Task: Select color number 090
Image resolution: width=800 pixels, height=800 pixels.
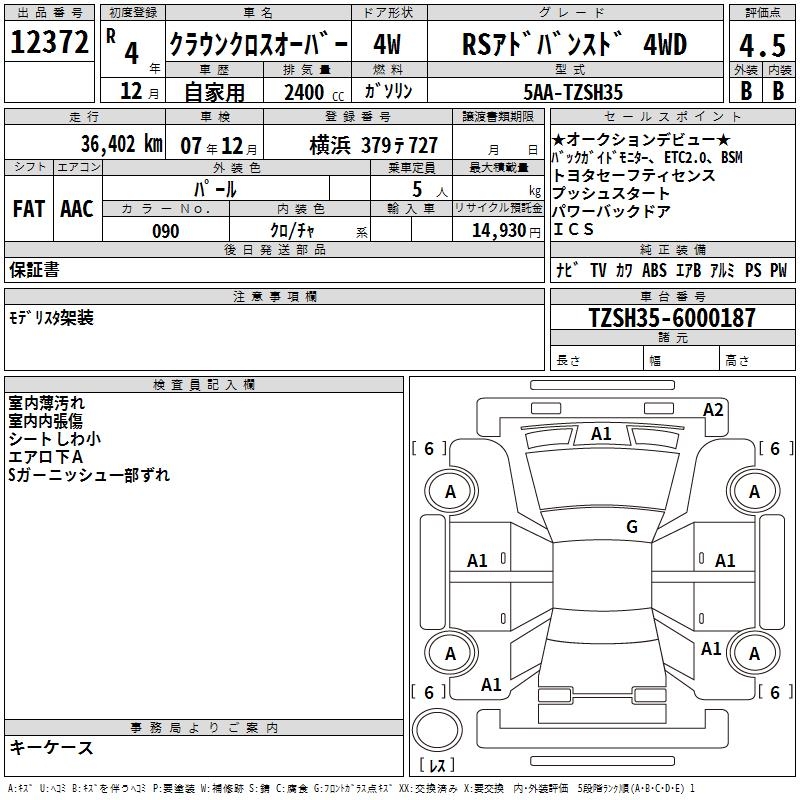Action: point(166,232)
